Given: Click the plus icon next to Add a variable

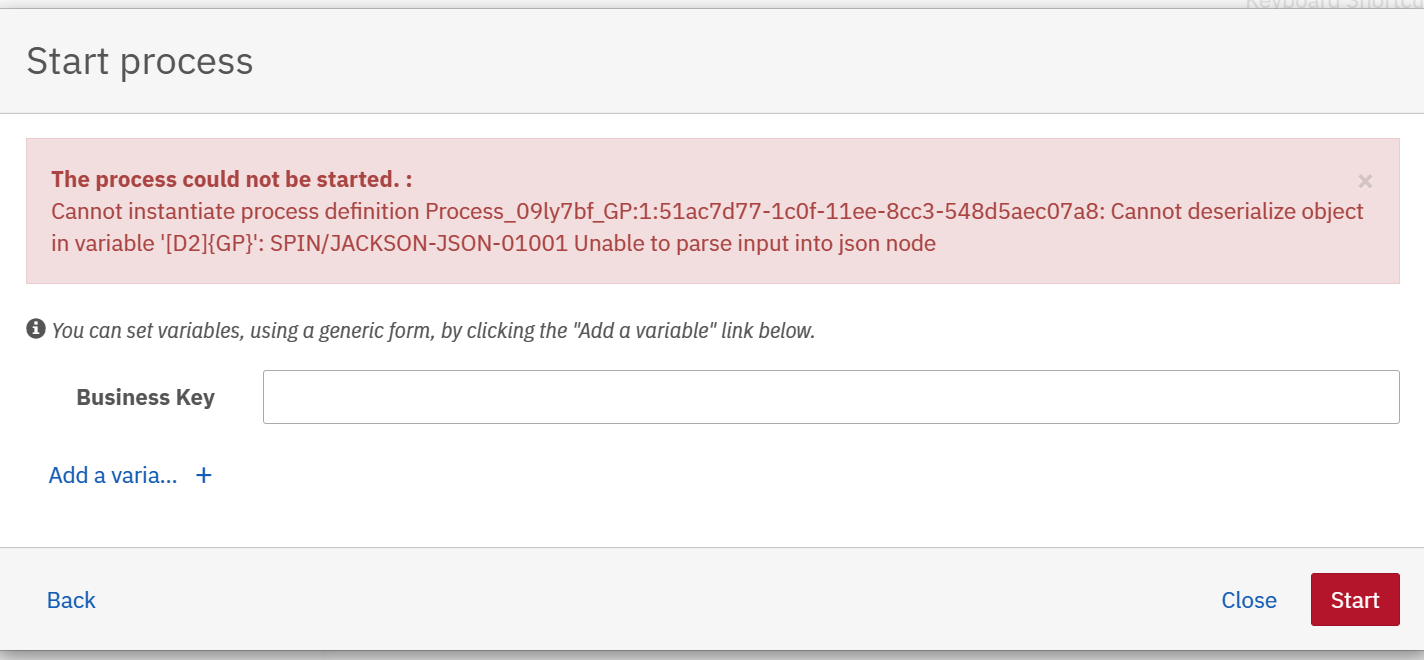Looking at the screenshot, I should (x=203, y=475).
